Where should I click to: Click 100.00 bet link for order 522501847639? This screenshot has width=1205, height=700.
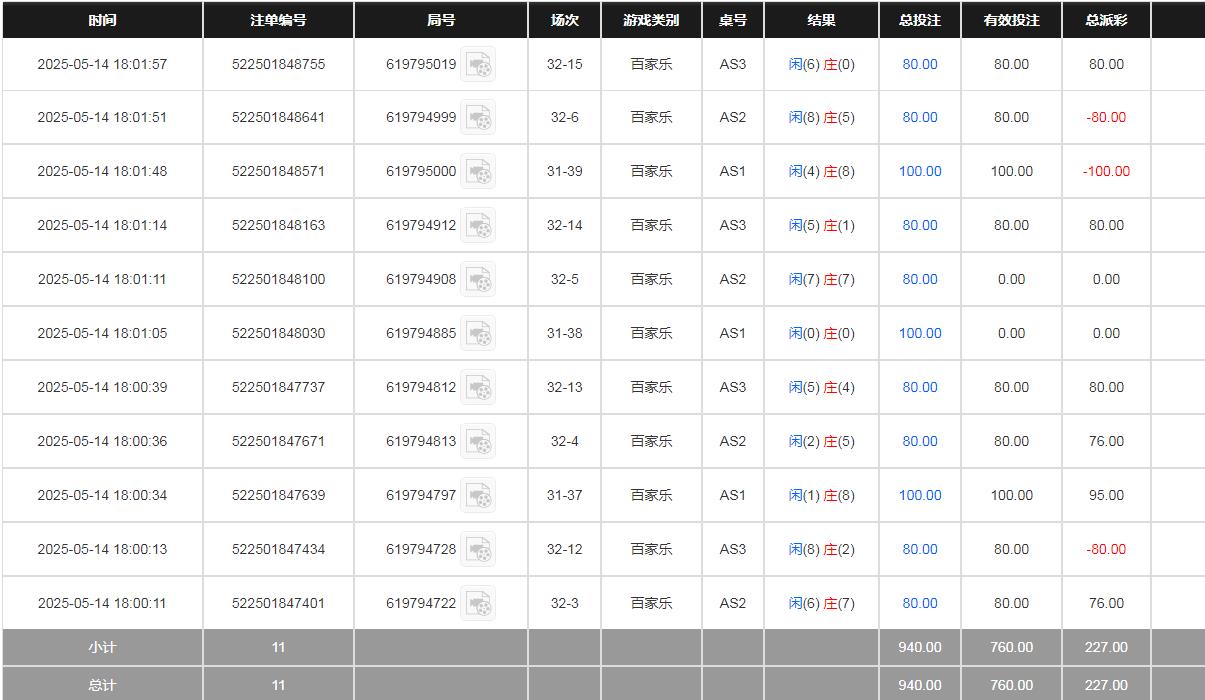point(920,495)
